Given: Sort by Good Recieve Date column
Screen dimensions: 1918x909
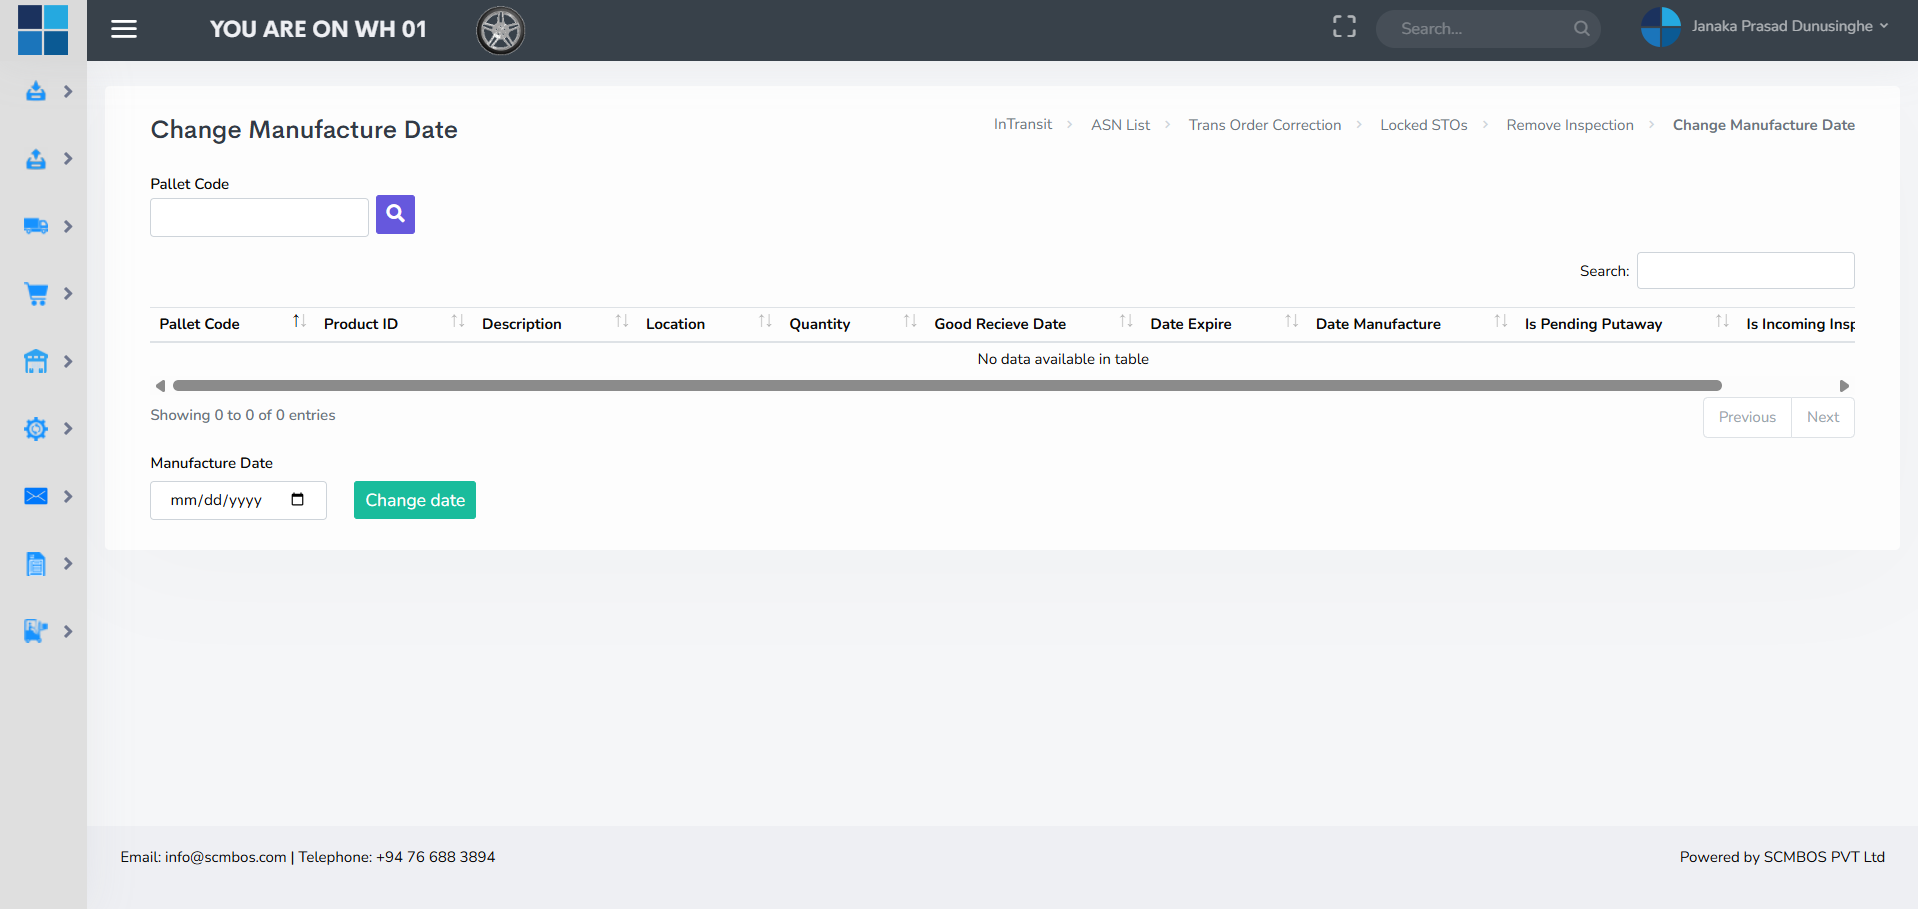Looking at the screenshot, I should pos(1033,324).
